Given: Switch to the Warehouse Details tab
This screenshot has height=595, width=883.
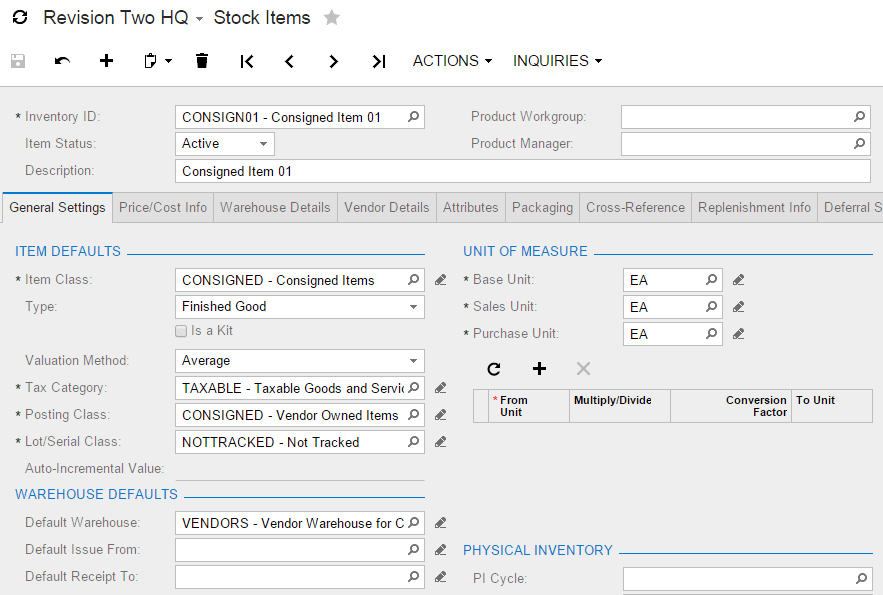Looking at the screenshot, I should 275,208.
